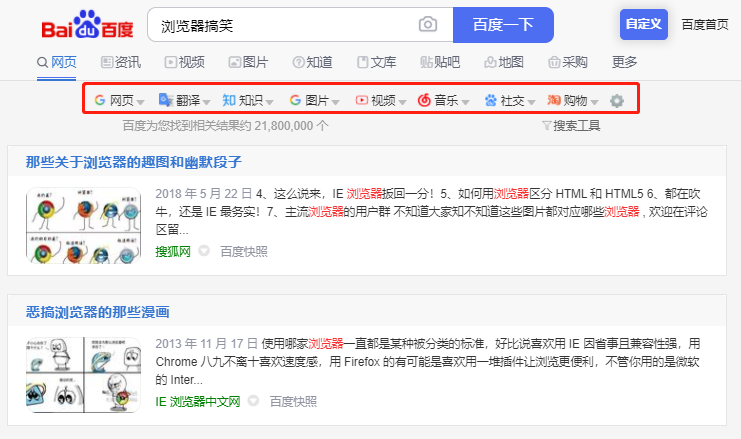Switch to the 视频 tab in top navigation

185,62
